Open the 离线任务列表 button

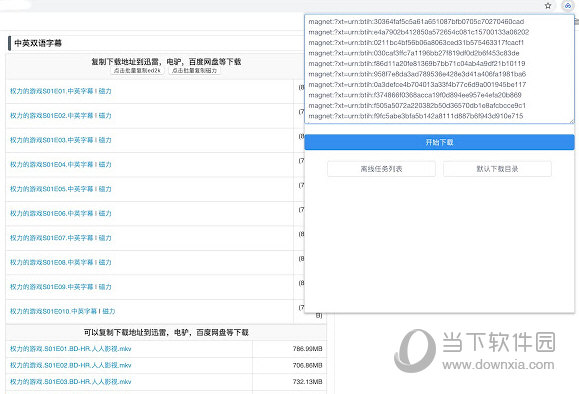coord(381,169)
